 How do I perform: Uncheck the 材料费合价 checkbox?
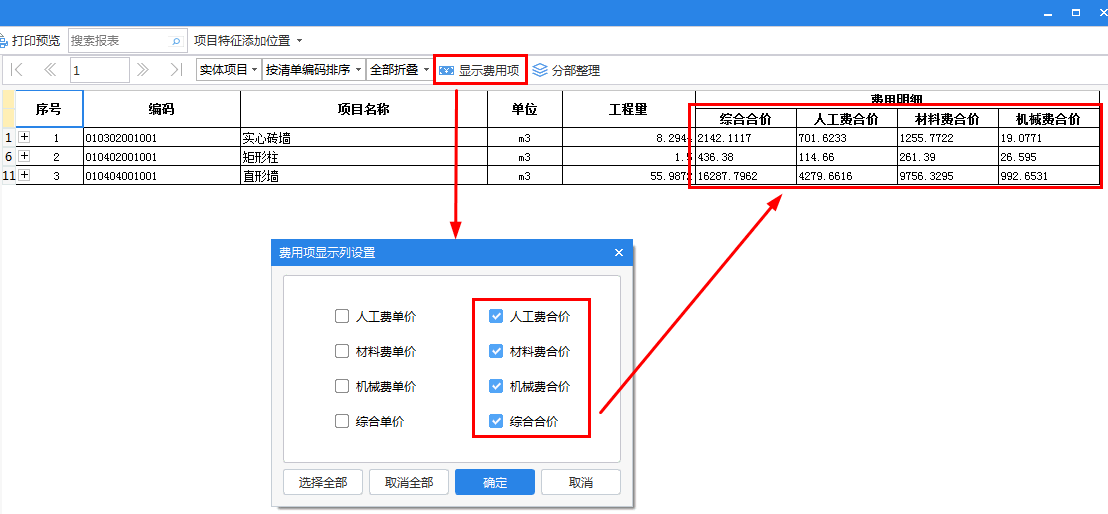click(496, 352)
